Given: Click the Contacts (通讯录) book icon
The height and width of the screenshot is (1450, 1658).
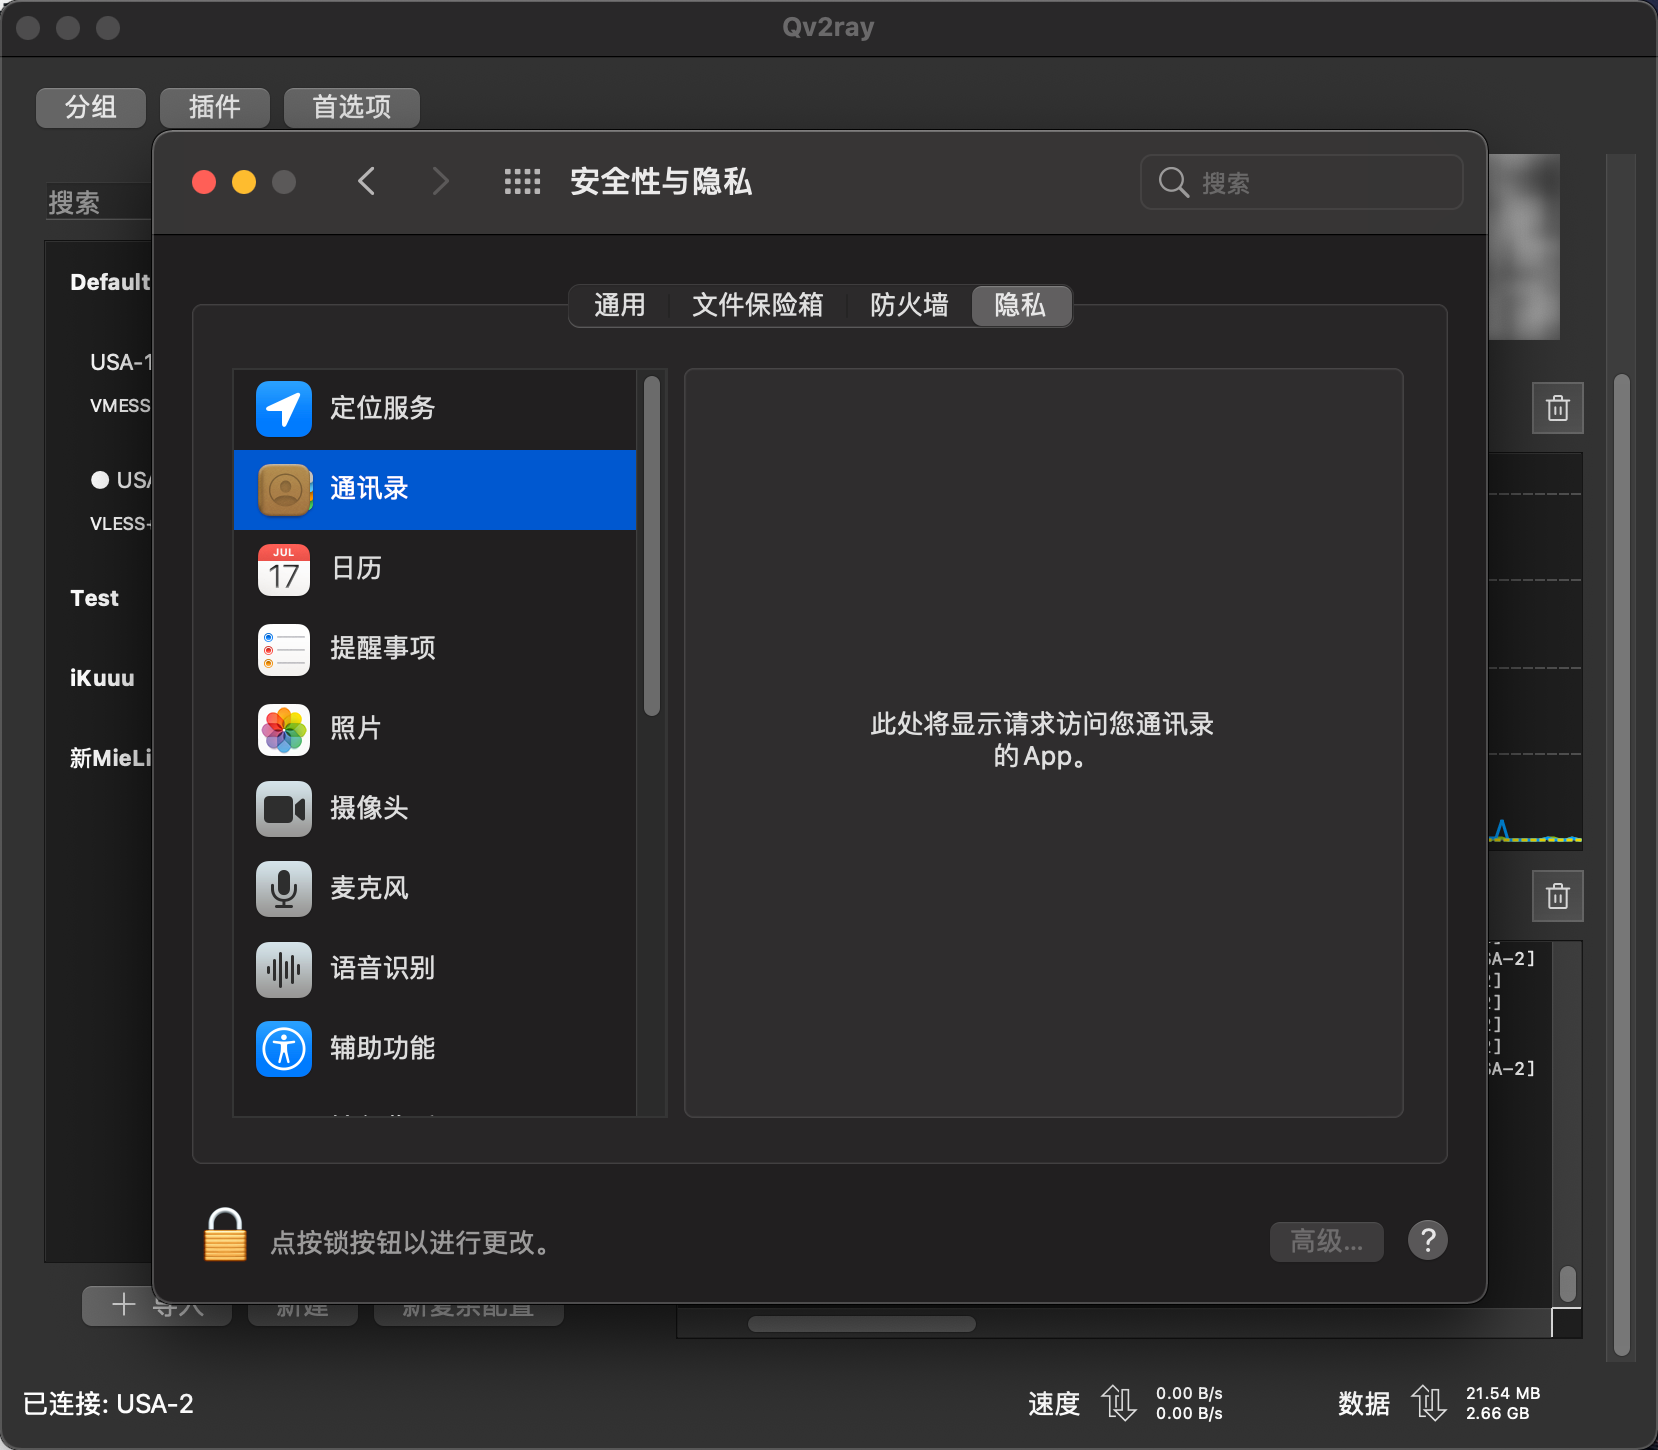Looking at the screenshot, I should point(285,489).
